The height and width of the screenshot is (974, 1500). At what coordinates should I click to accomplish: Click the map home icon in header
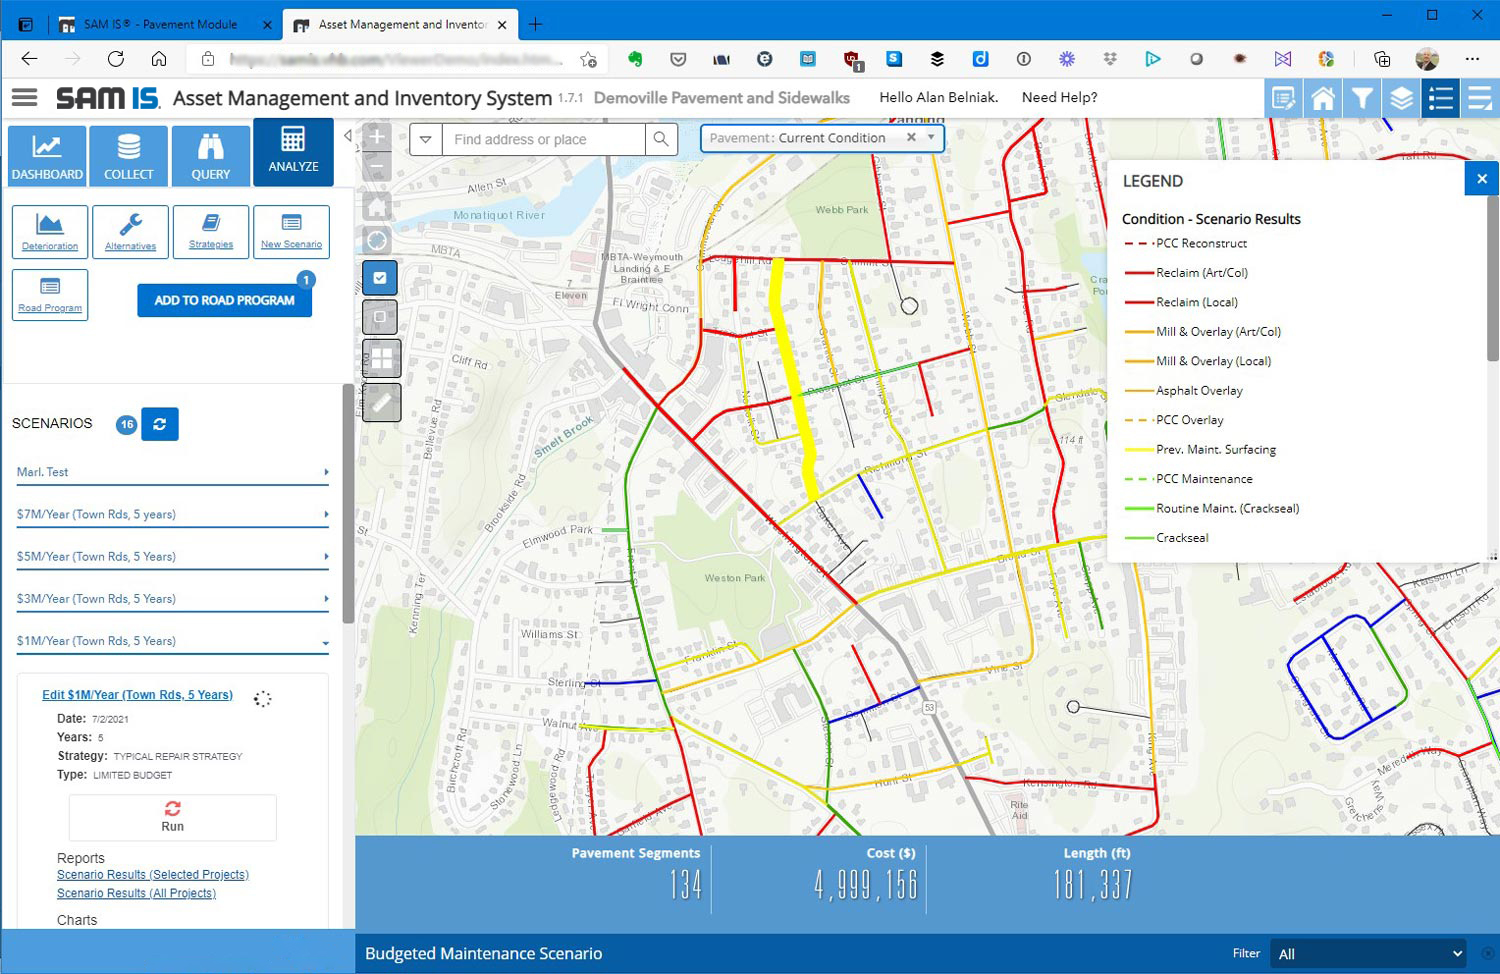point(1323,98)
